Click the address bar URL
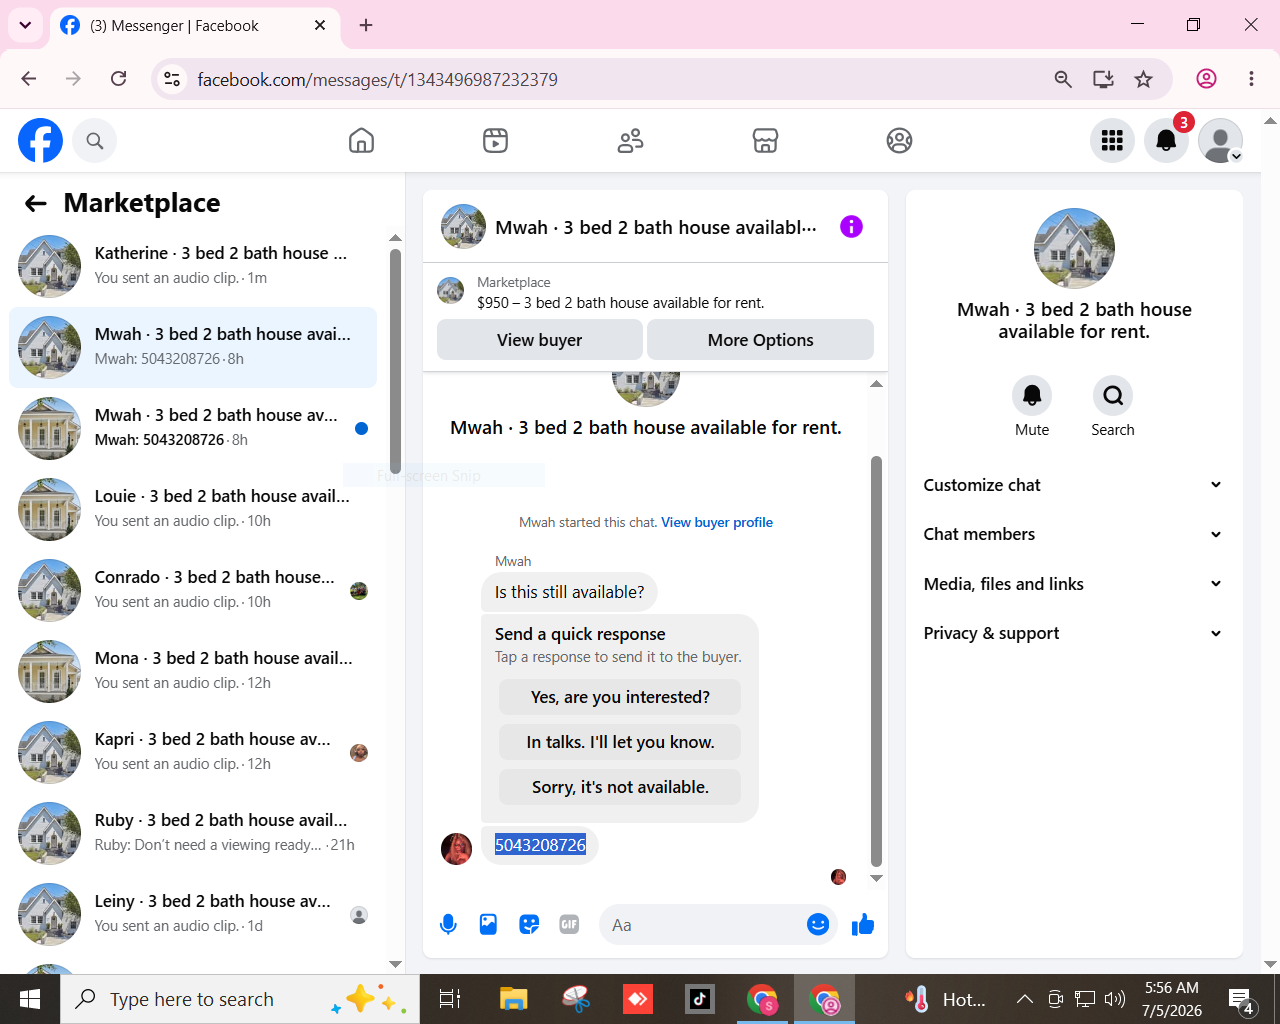 click(377, 80)
